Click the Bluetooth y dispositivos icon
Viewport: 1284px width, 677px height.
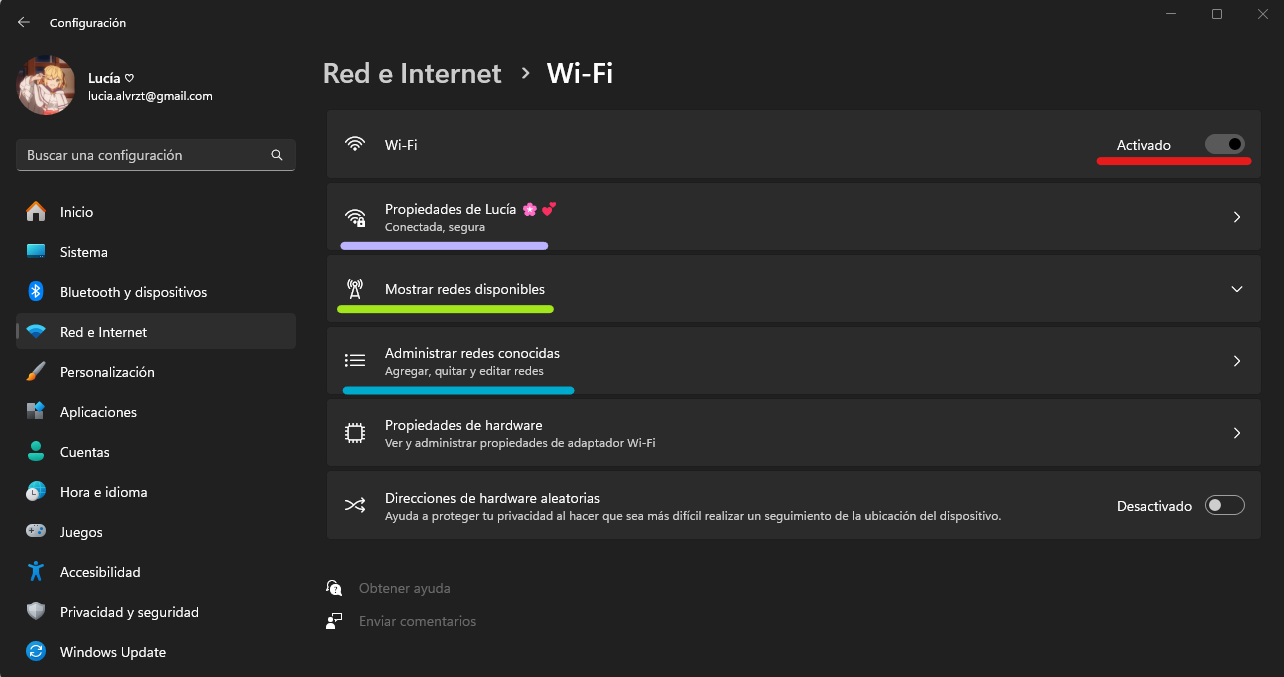36,292
